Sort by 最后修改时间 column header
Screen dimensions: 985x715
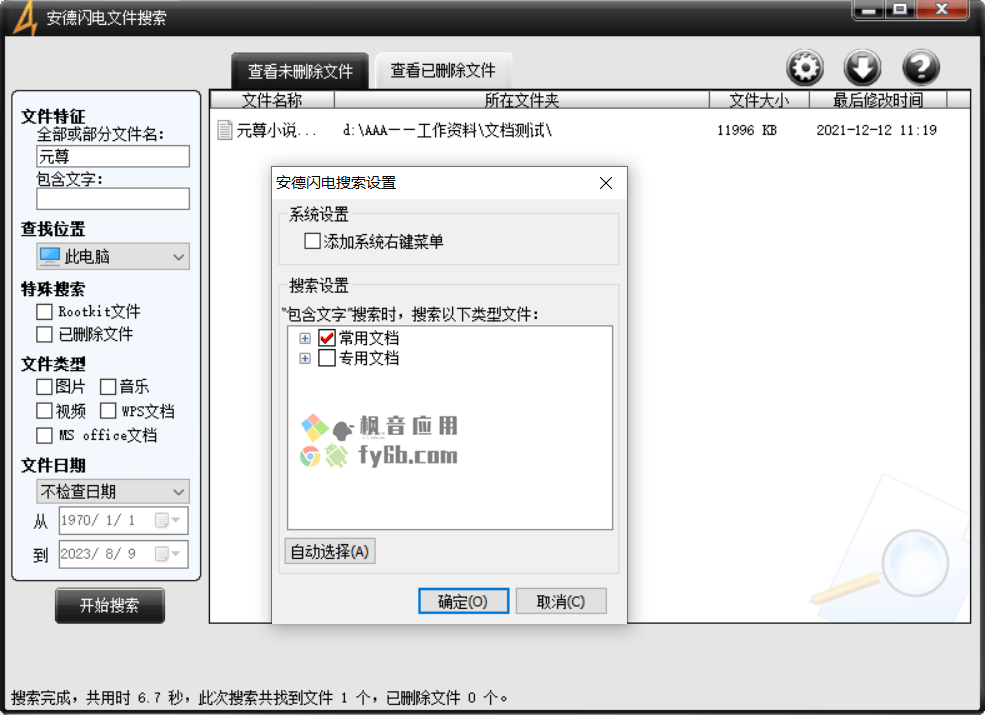pyautogui.click(x=878, y=100)
